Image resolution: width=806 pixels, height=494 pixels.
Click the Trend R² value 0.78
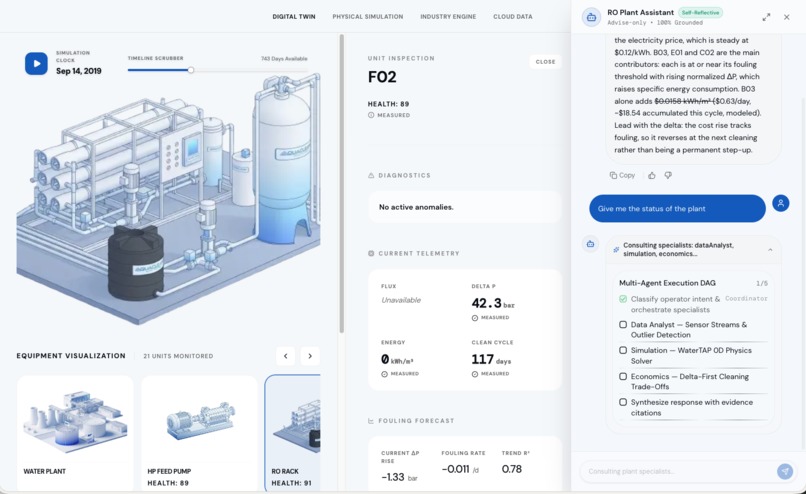coord(511,469)
